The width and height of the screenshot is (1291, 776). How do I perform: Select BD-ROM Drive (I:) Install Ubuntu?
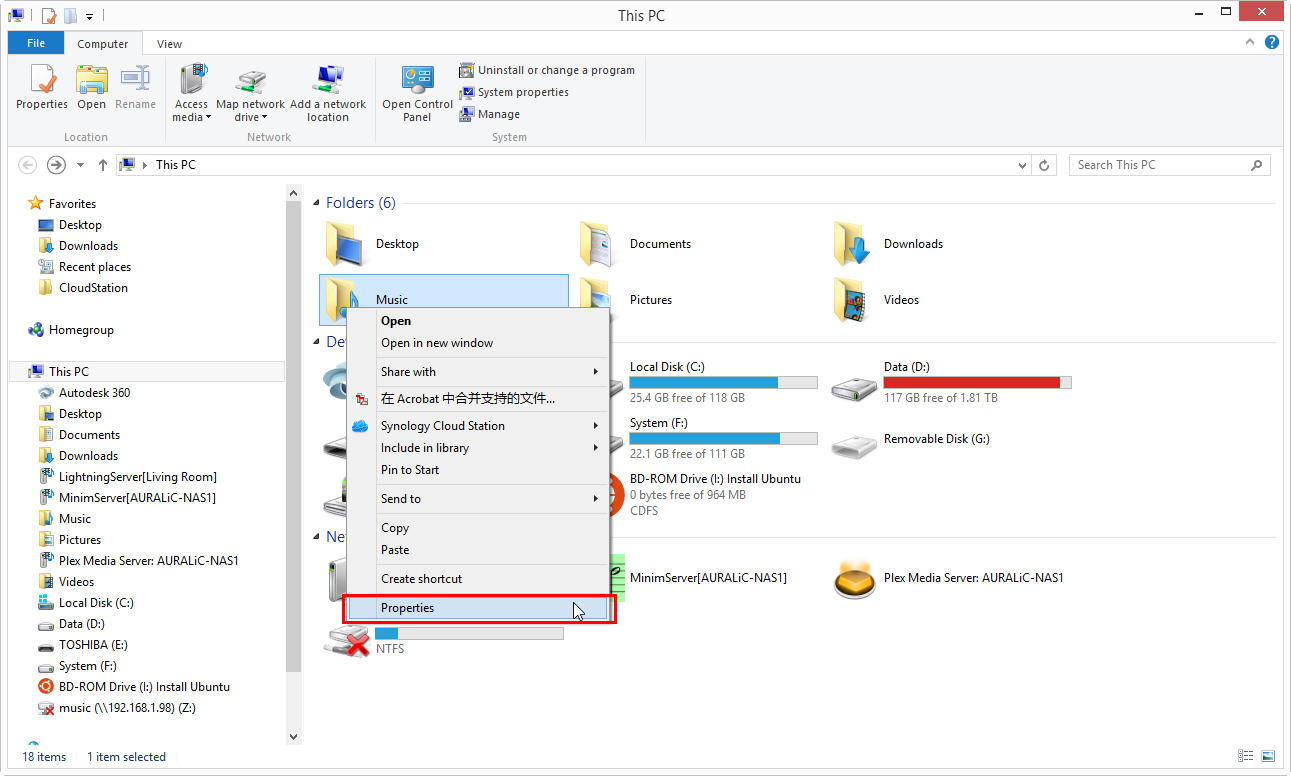(x=715, y=495)
